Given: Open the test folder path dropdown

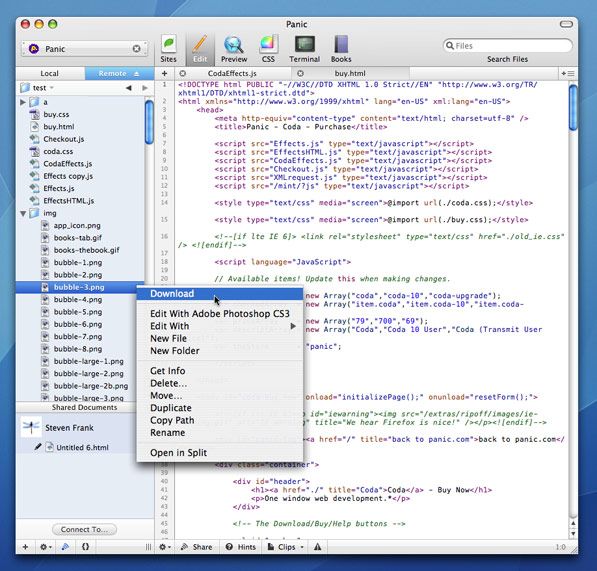Looking at the screenshot, I should pos(37,88).
